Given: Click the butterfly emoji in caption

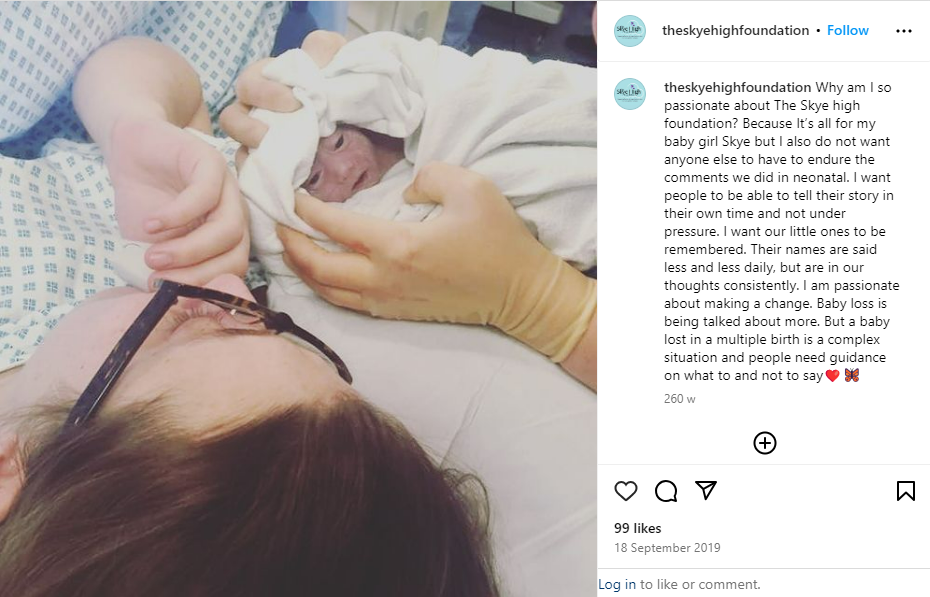Looking at the screenshot, I should 852,375.
